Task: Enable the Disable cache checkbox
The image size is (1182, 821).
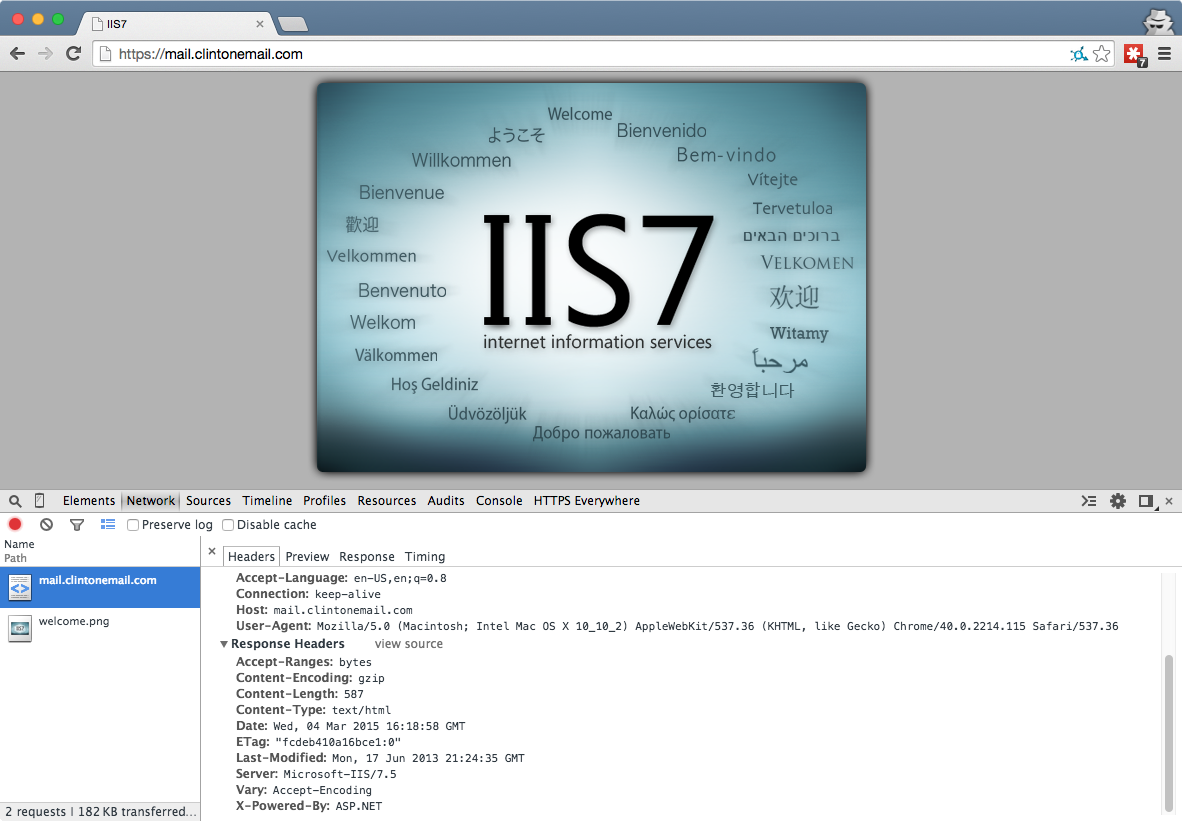Action: point(228,525)
